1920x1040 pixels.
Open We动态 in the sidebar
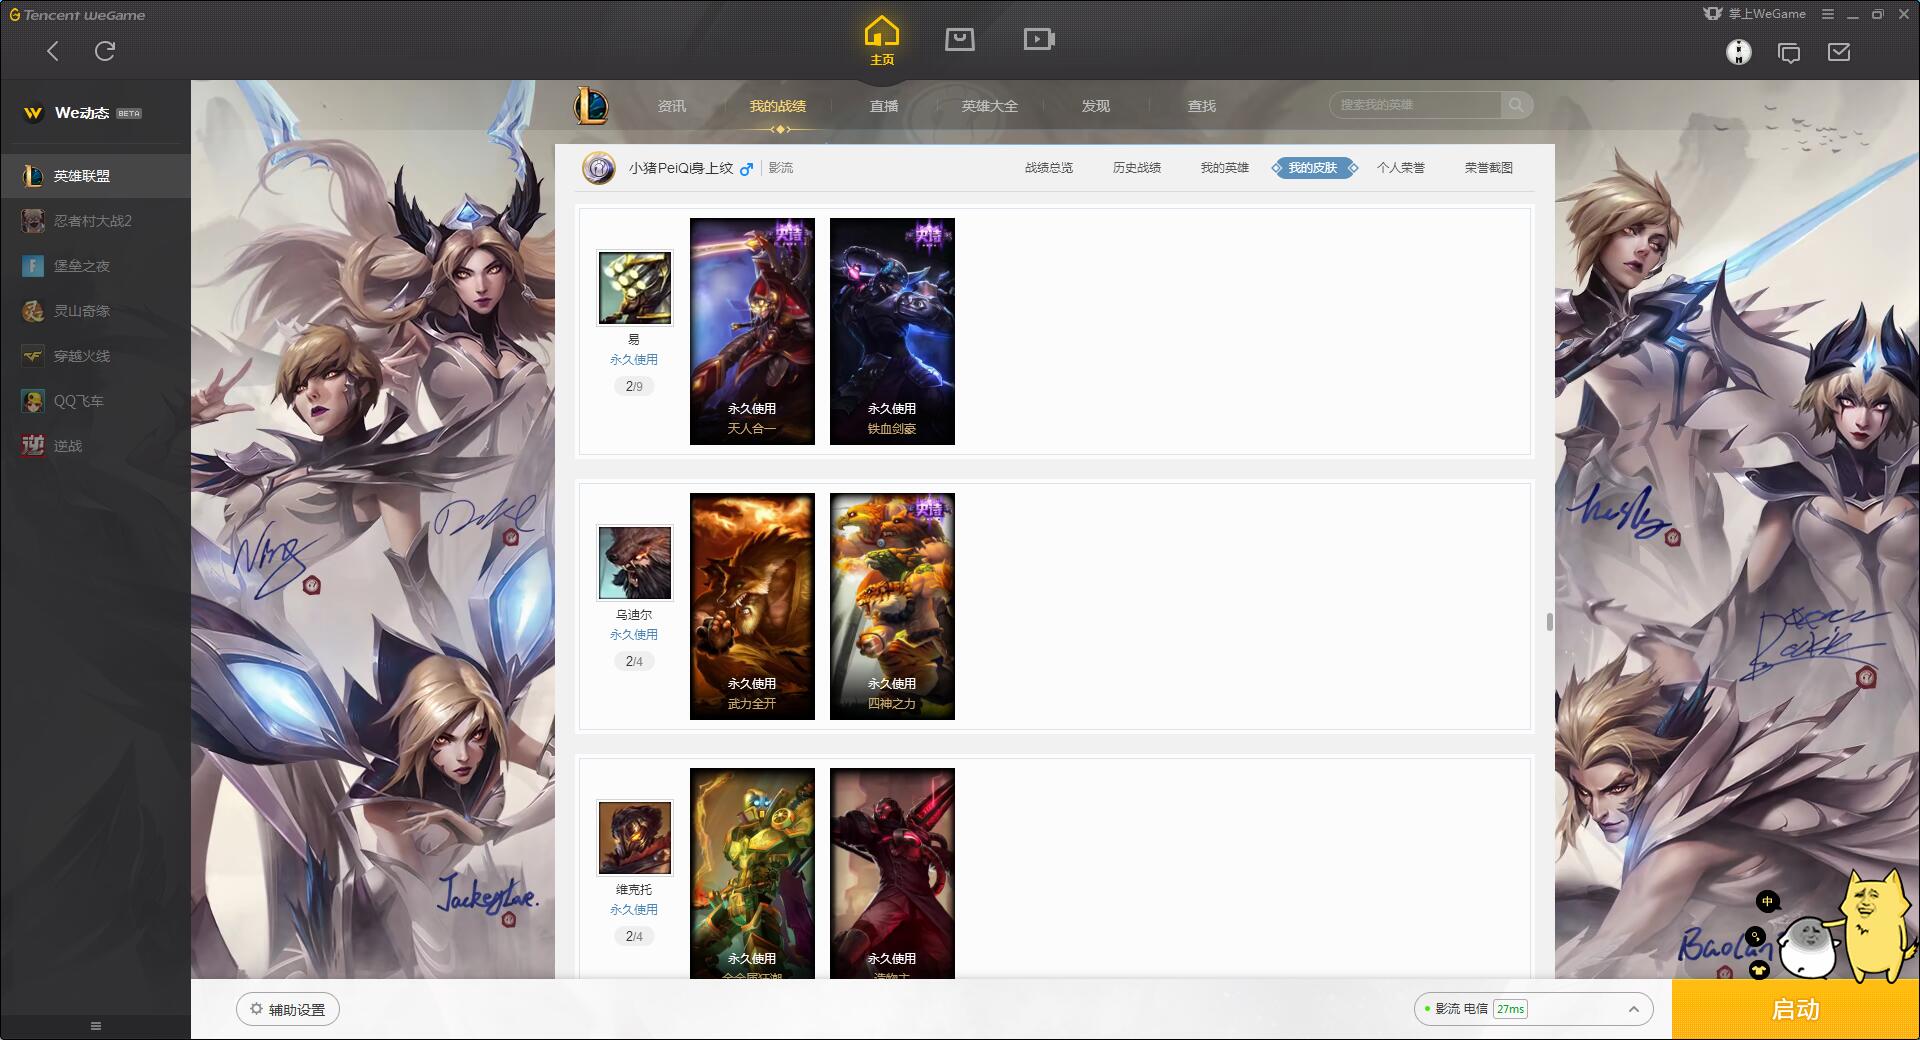pos(82,113)
